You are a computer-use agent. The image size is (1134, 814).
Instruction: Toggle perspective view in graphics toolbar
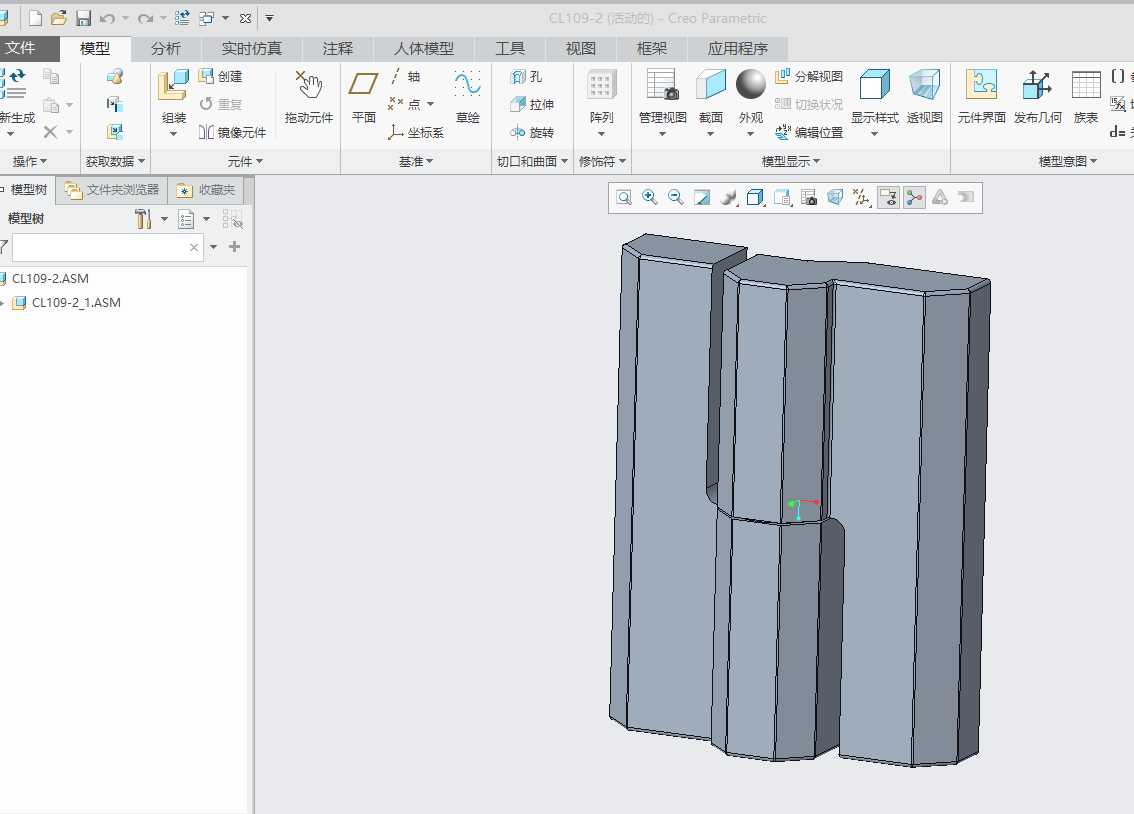835,197
